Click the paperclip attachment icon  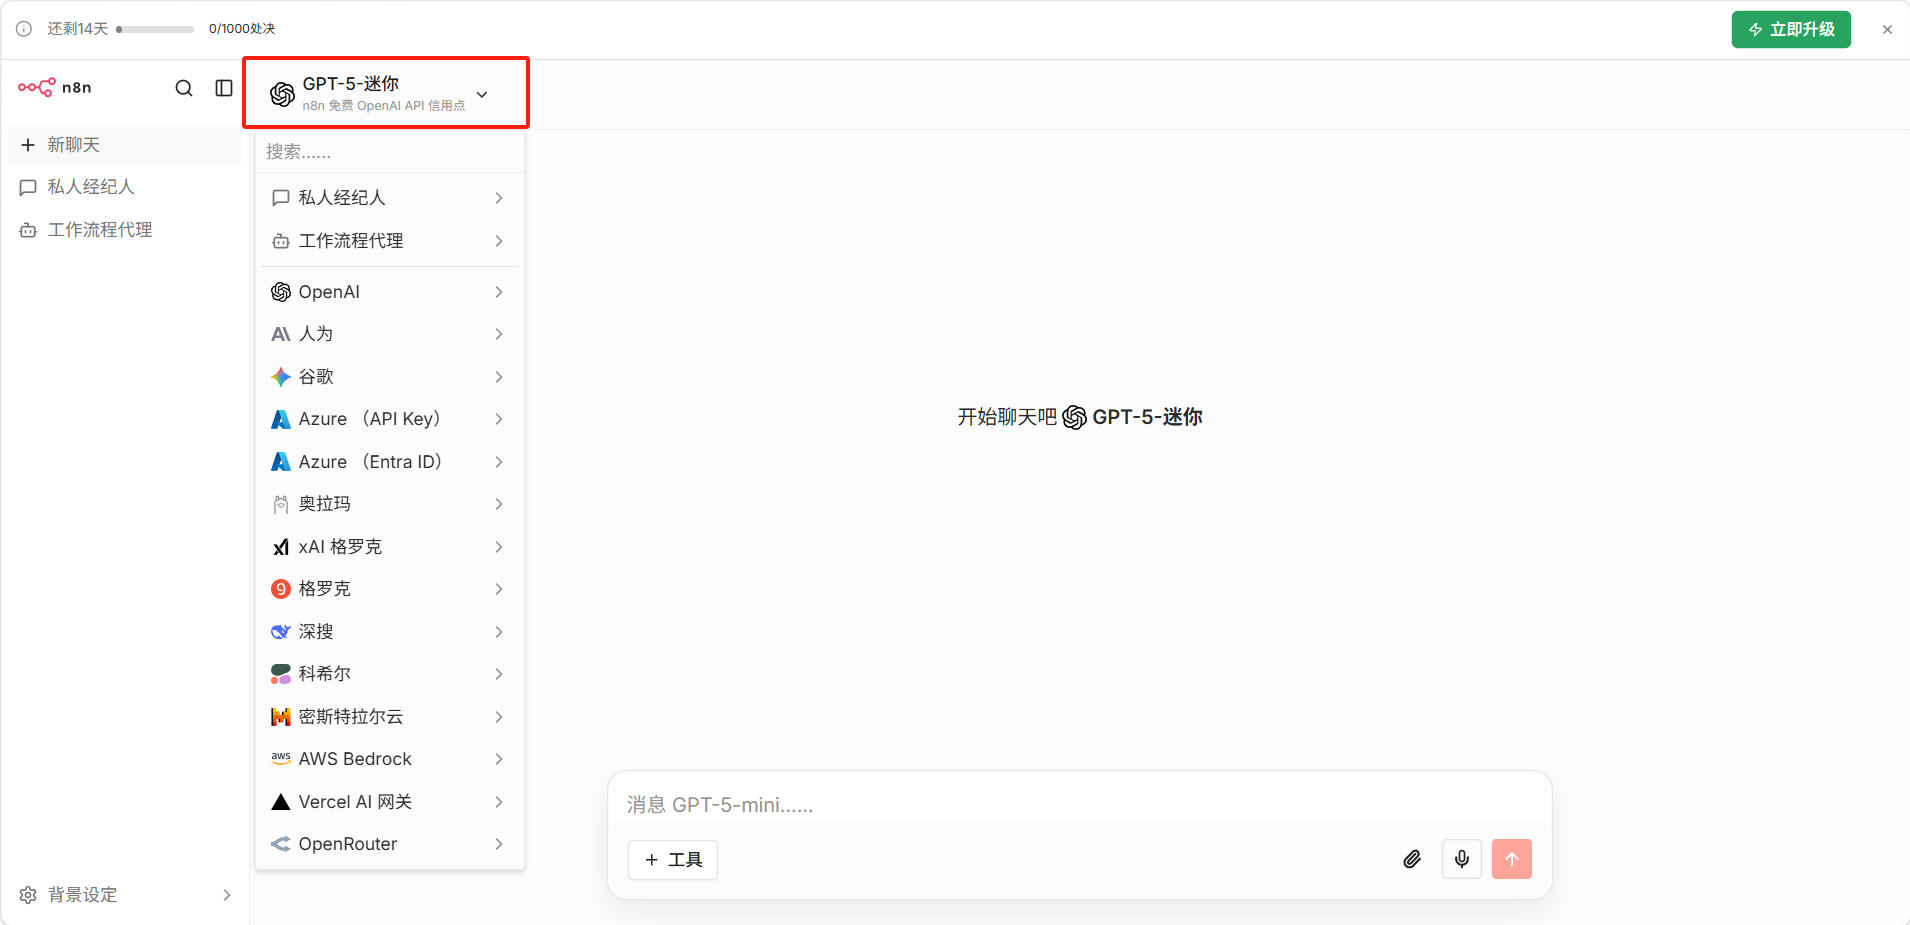point(1412,859)
